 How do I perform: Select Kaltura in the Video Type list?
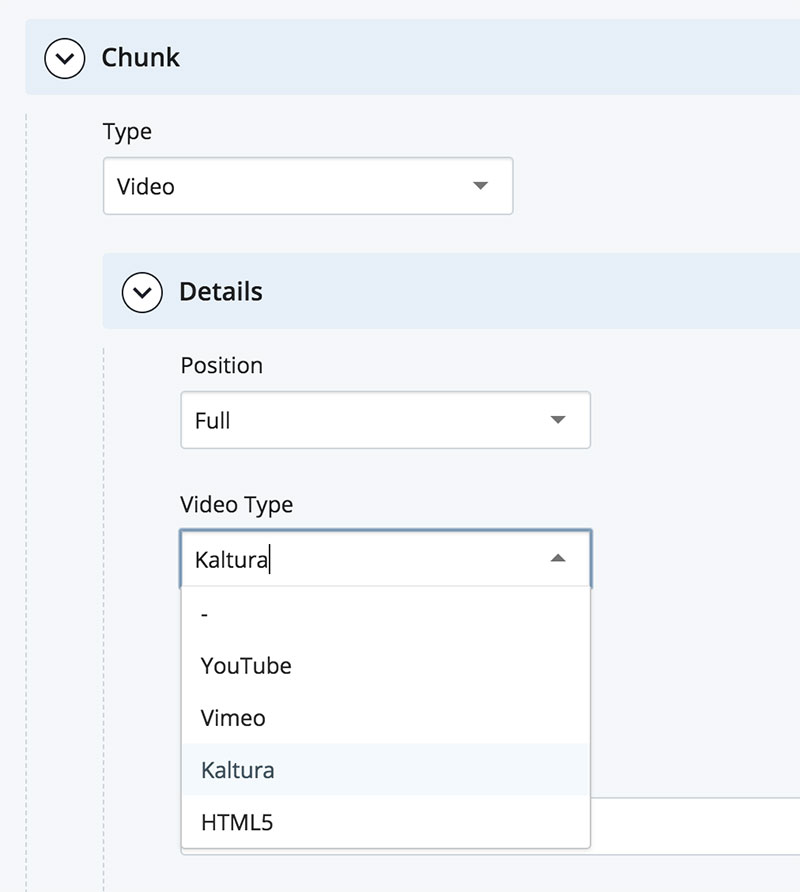coord(385,770)
